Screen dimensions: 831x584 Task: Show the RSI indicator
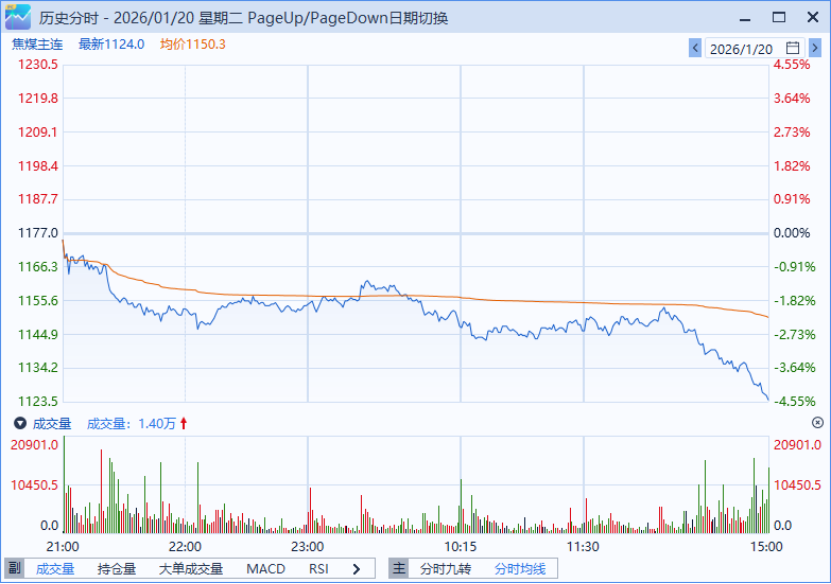319,569
